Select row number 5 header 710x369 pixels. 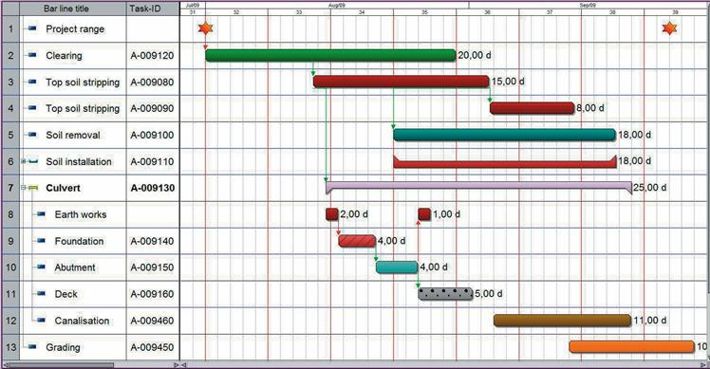10,135
